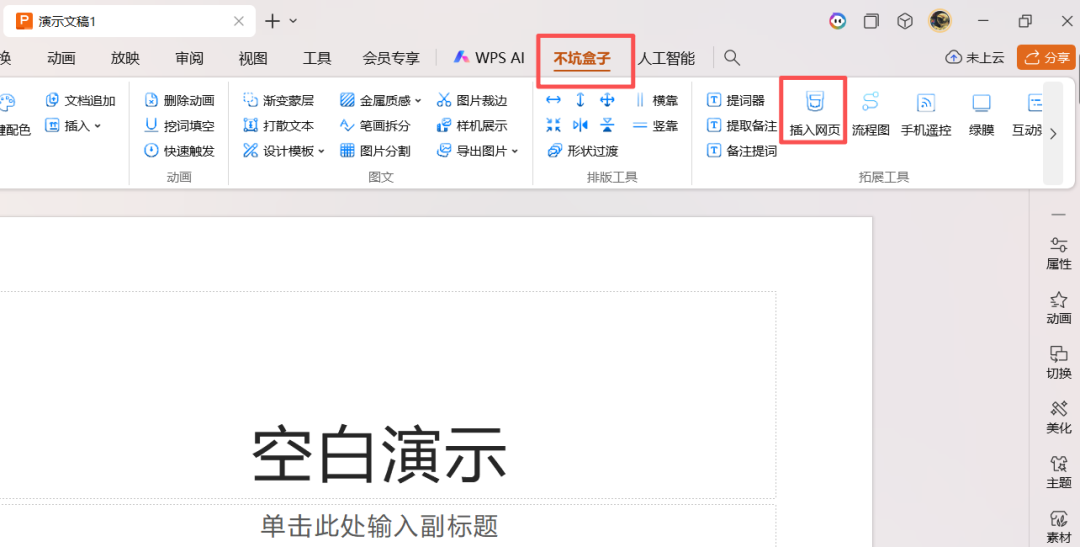Add a new tab with the plus button
Image resolution: width=1080 pixels, height=547 pixels.
click(x=273, y=21)
